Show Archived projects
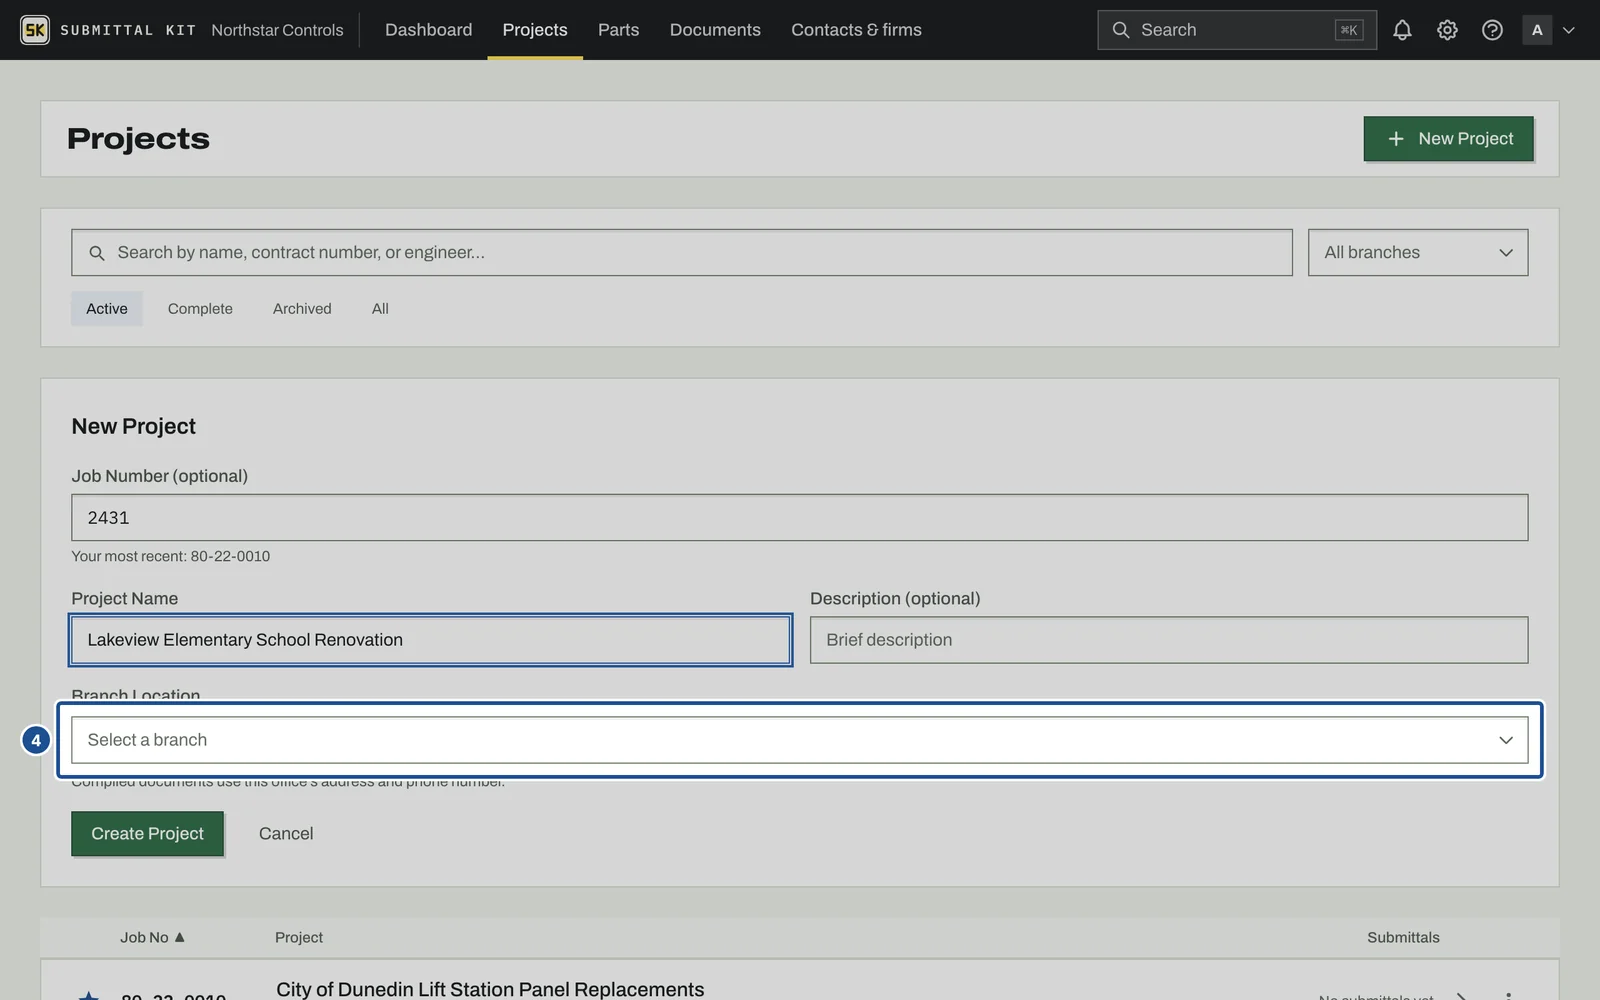The image size is (1600, 1000). coord(302,309)
